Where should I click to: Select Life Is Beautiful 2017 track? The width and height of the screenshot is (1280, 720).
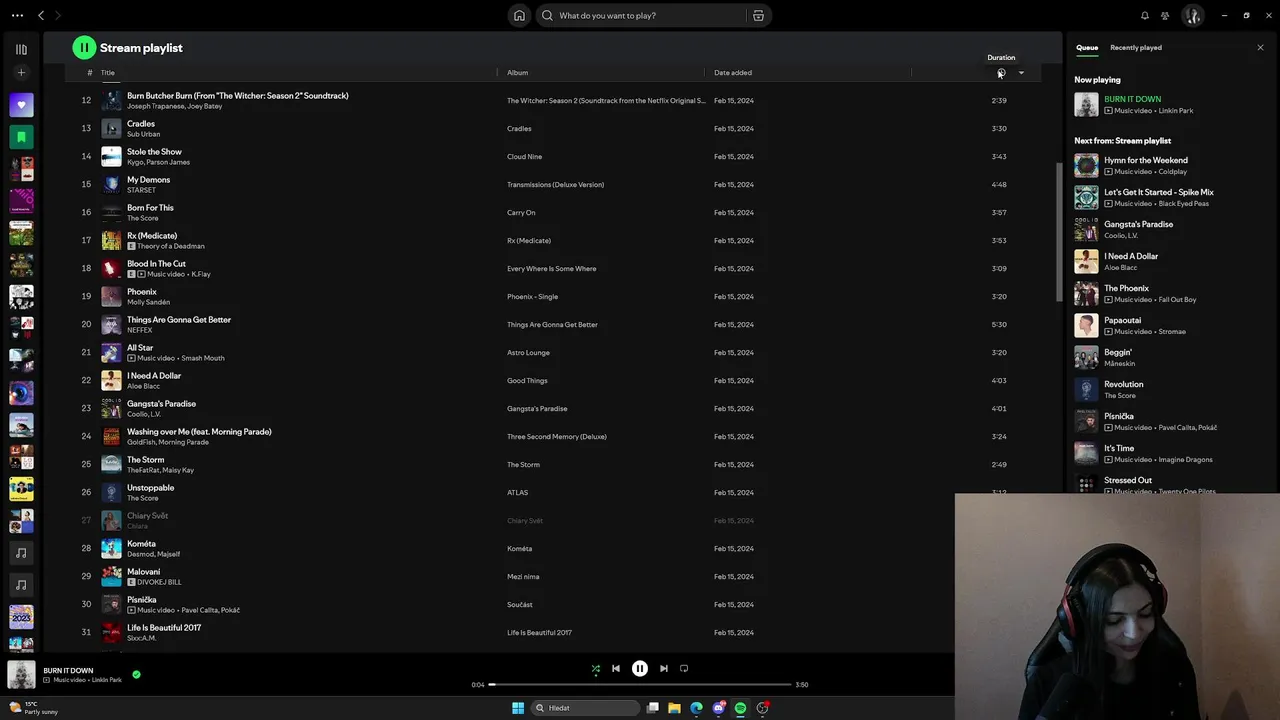tap(164, 628)
